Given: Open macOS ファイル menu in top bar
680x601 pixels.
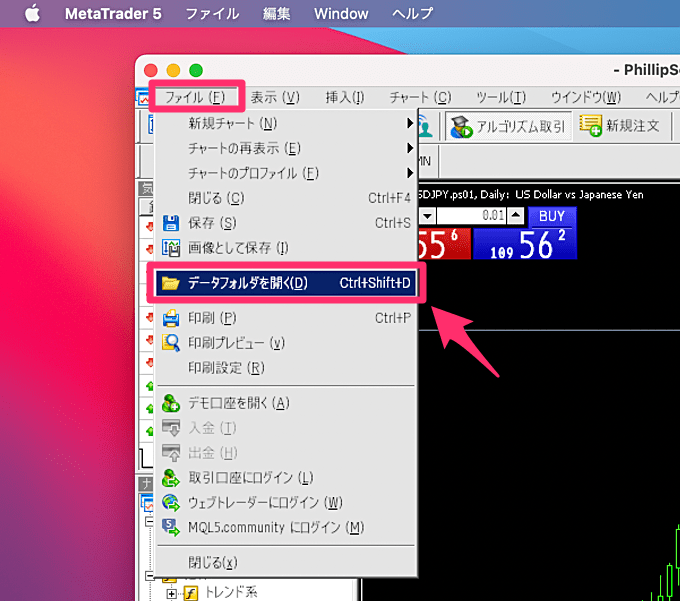Looking at the screenshot, I should tap(212, 13).
